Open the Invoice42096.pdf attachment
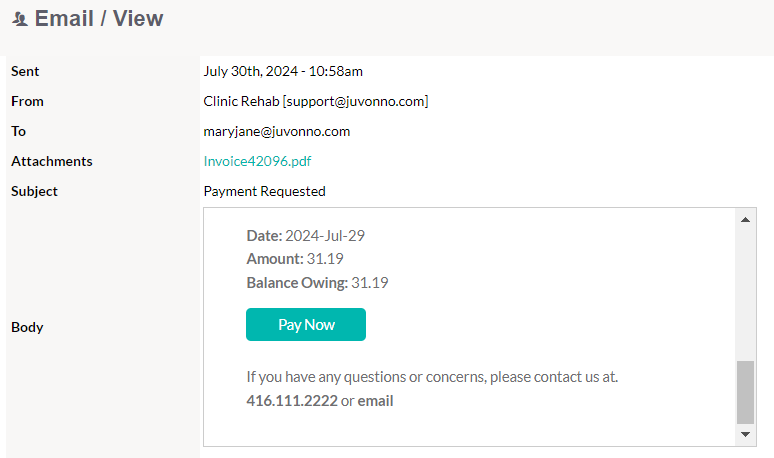The image size is (774, 458). [x=257, y=161]
